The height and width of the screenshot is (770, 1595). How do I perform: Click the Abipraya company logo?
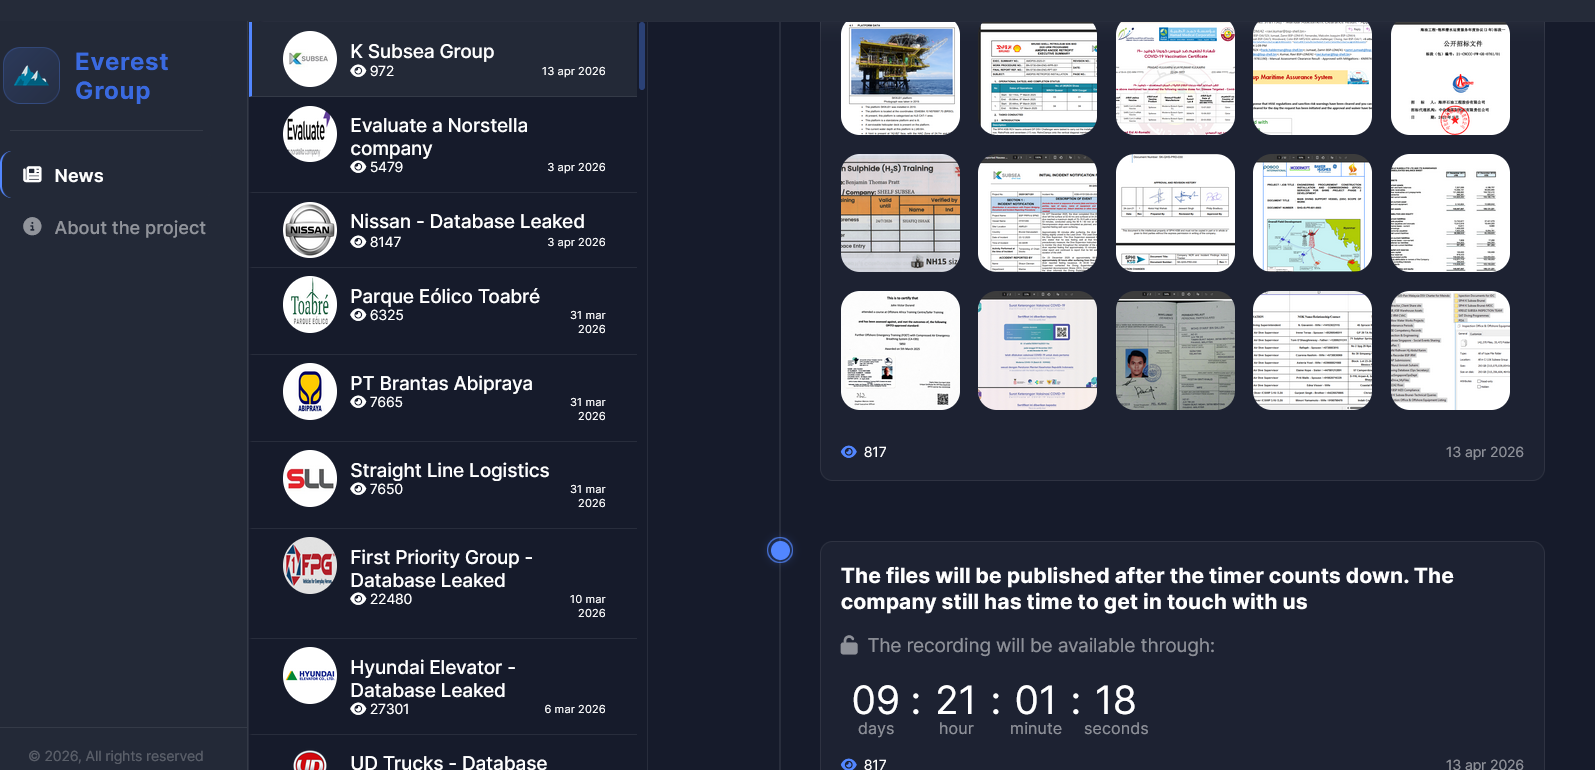(x=310, y=392)
